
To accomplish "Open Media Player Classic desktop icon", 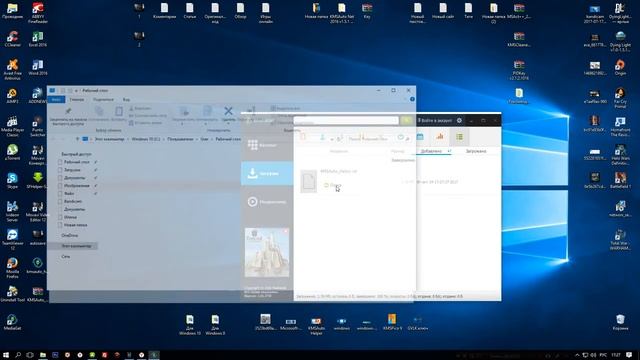I will click(12, 126).
